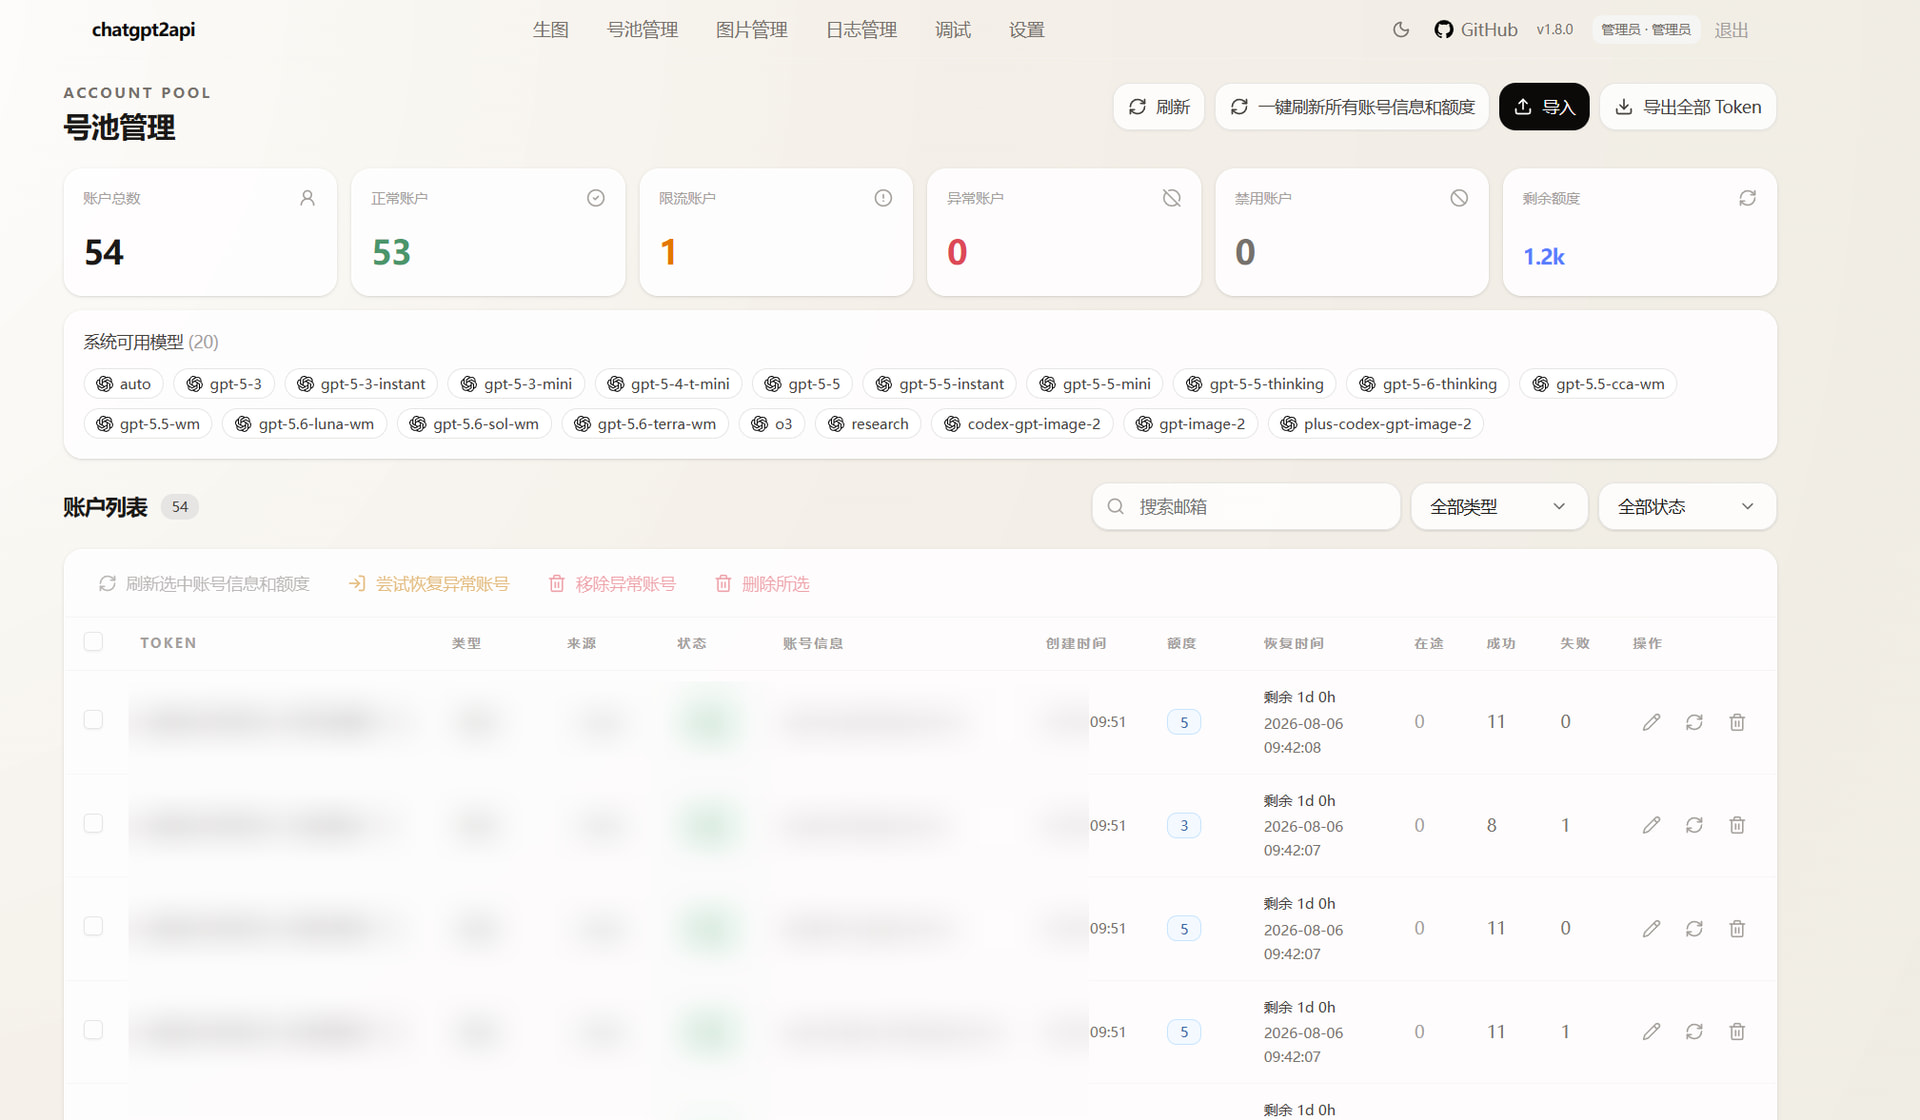
Task: Open the 全部类型 dropdown
Action: point(1499,507)
